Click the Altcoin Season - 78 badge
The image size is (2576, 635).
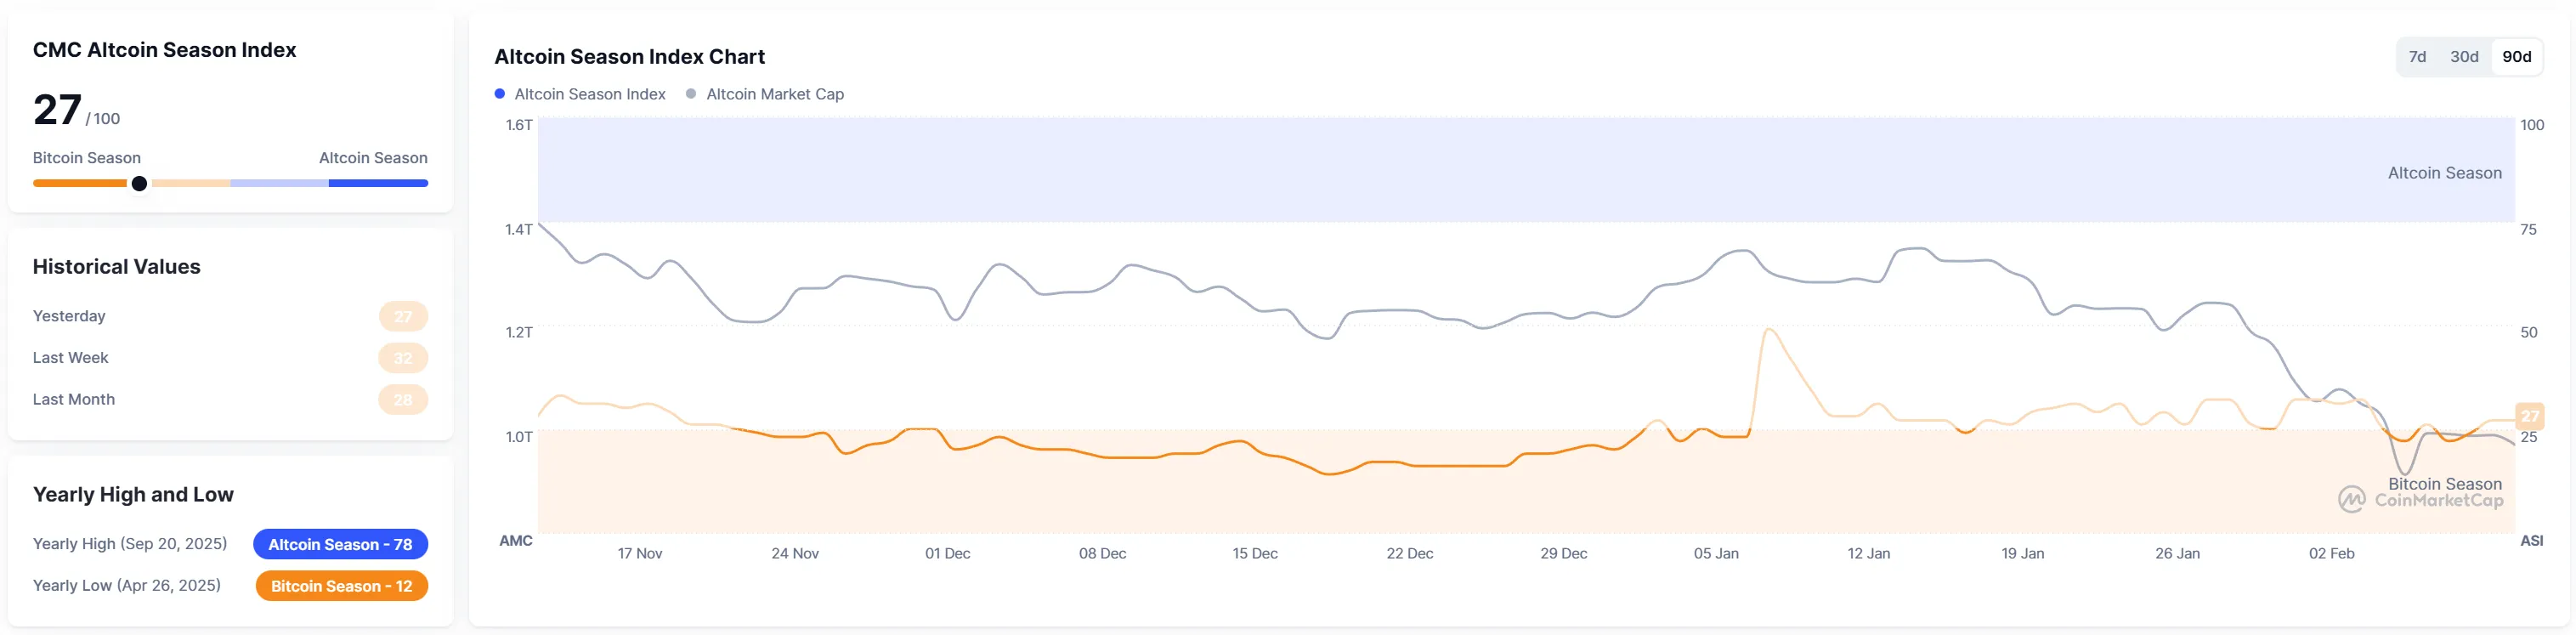pyautogui.click(x=340, y=545)
